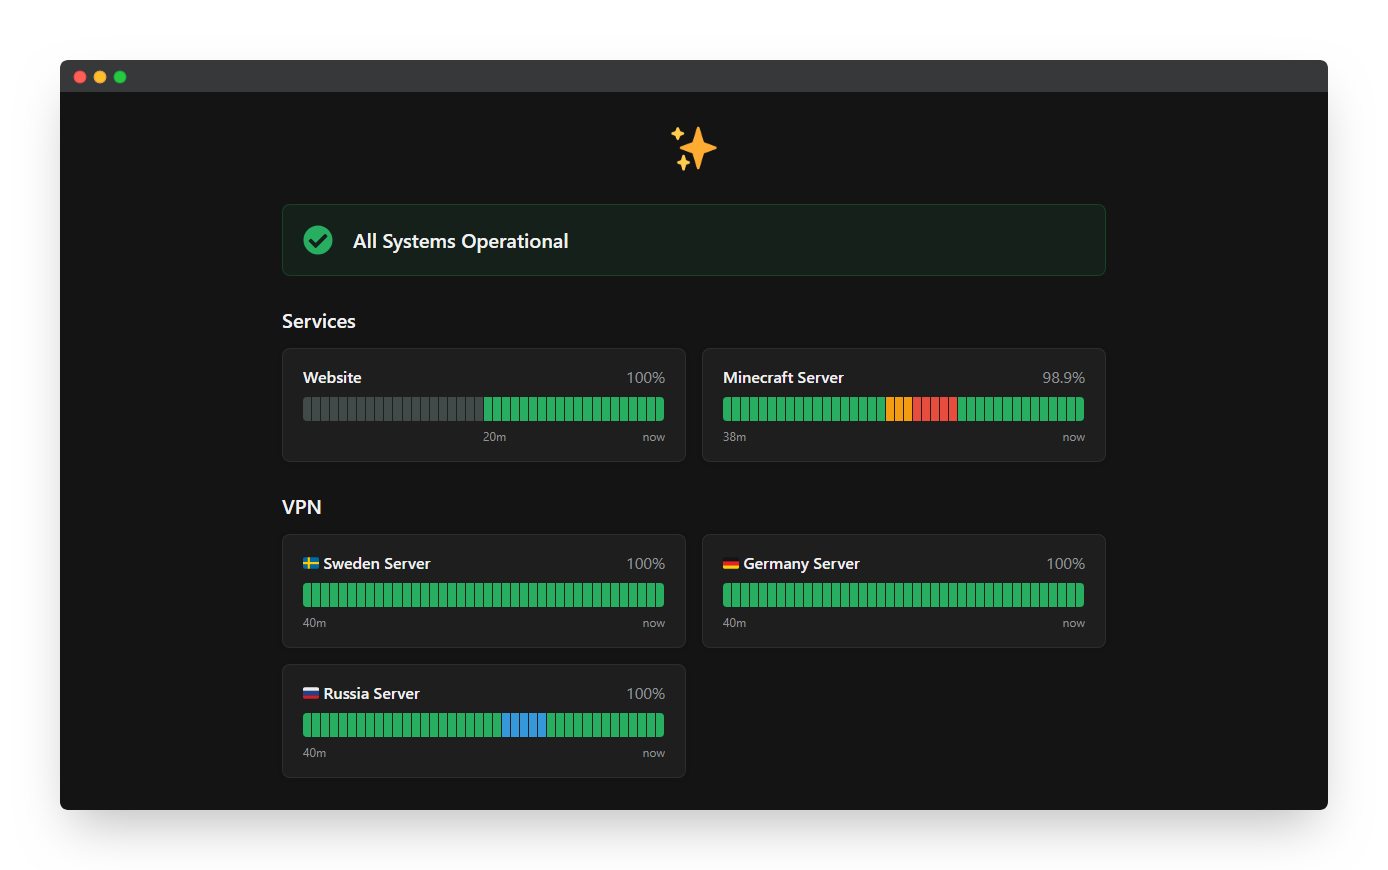
Task: Click the red outage segment in Minecraft Server
Action: [x=935, y=409]
